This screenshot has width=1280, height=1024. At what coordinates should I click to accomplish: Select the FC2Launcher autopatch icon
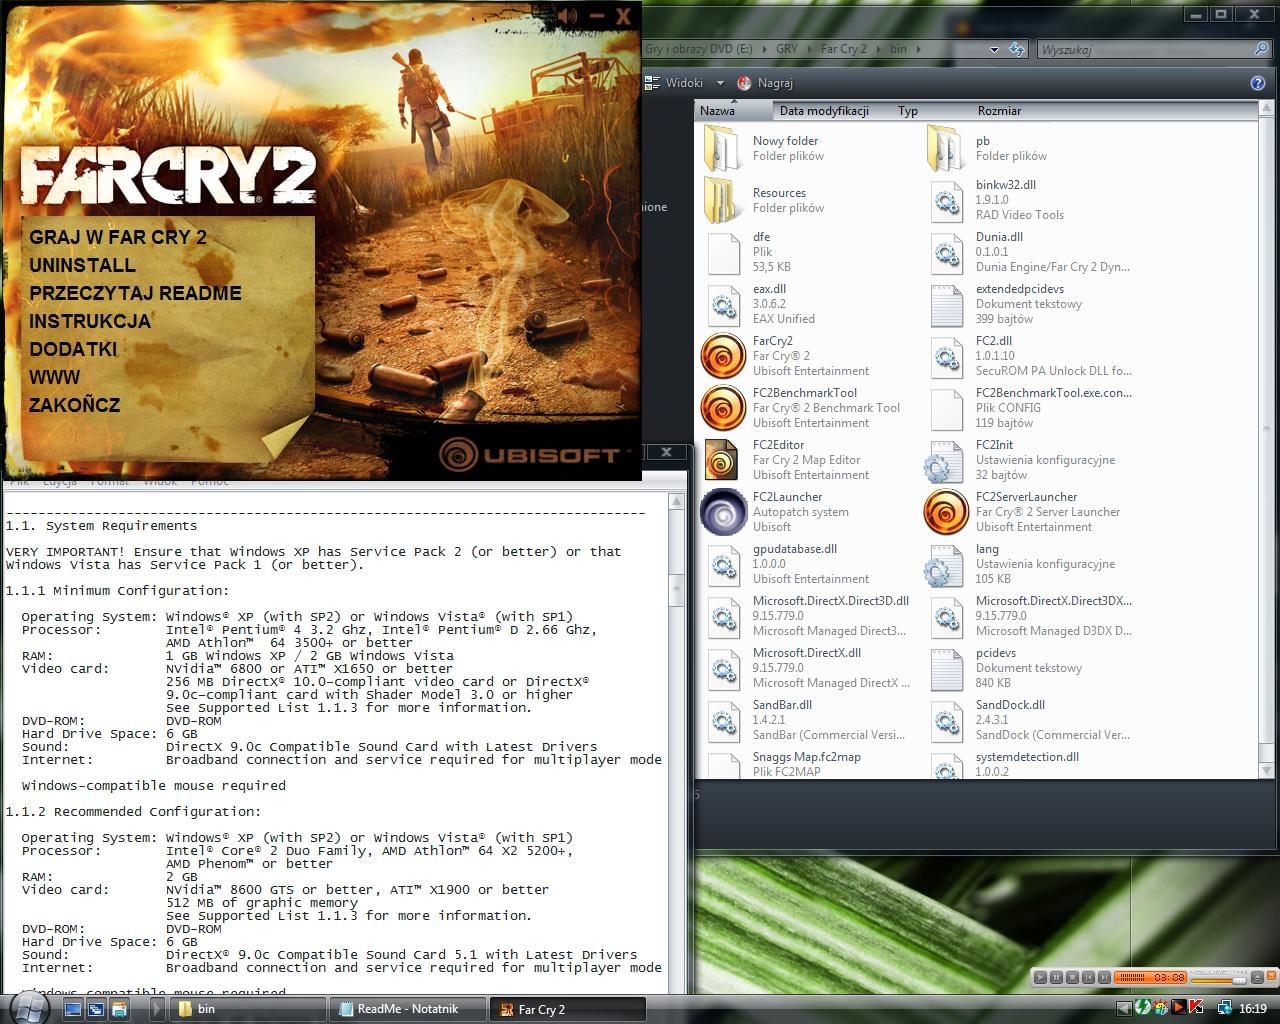723,512
